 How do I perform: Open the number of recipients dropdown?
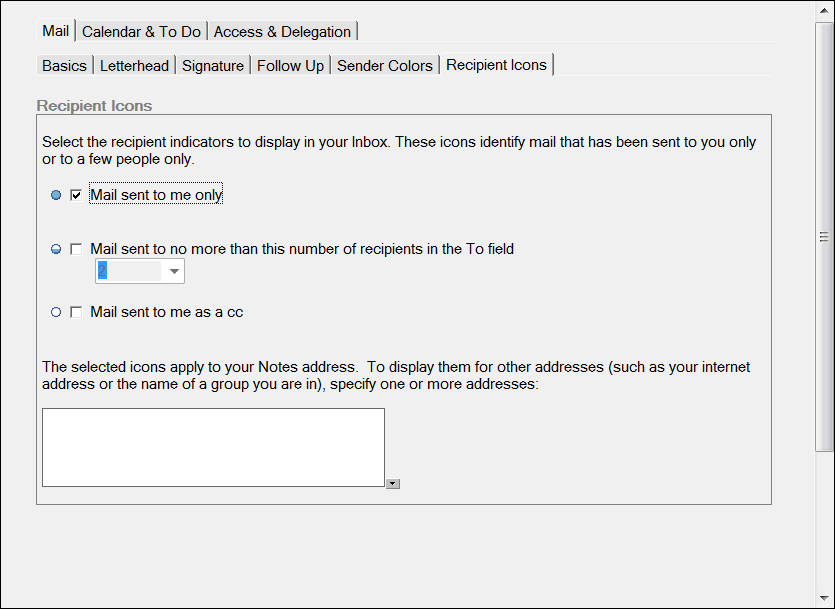[x=174, y=271]
